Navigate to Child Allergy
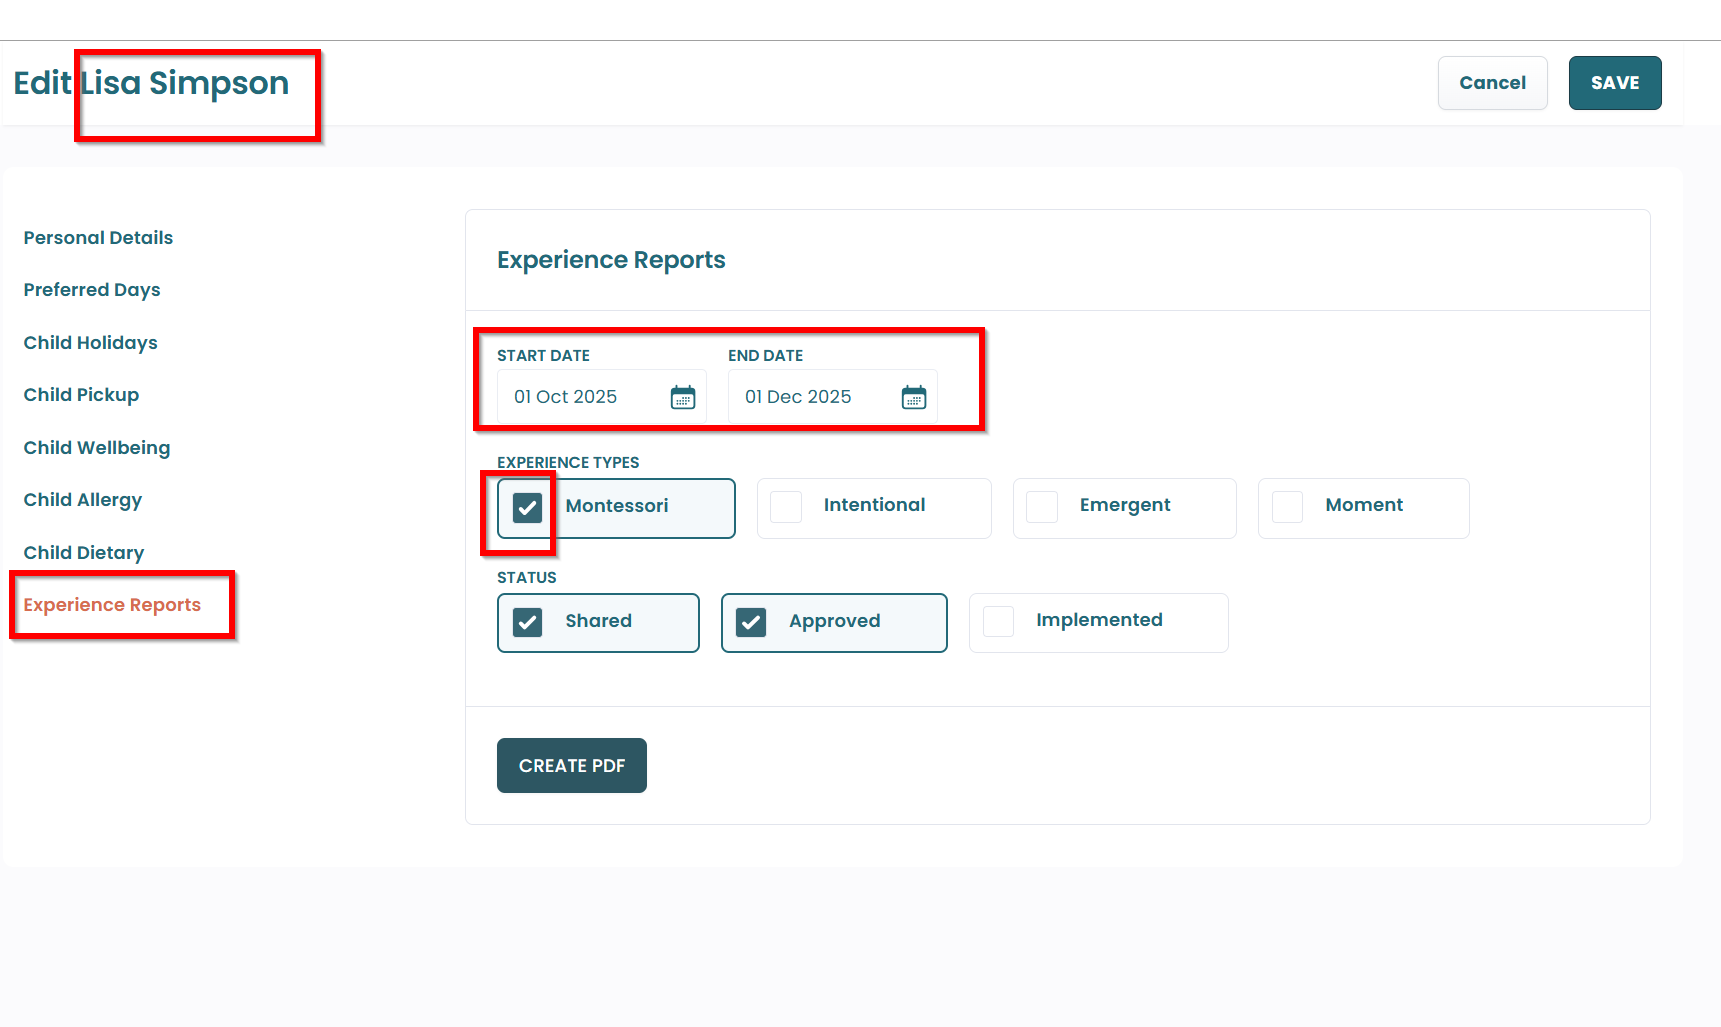The image size is (1721, 1027). [83, 500]
